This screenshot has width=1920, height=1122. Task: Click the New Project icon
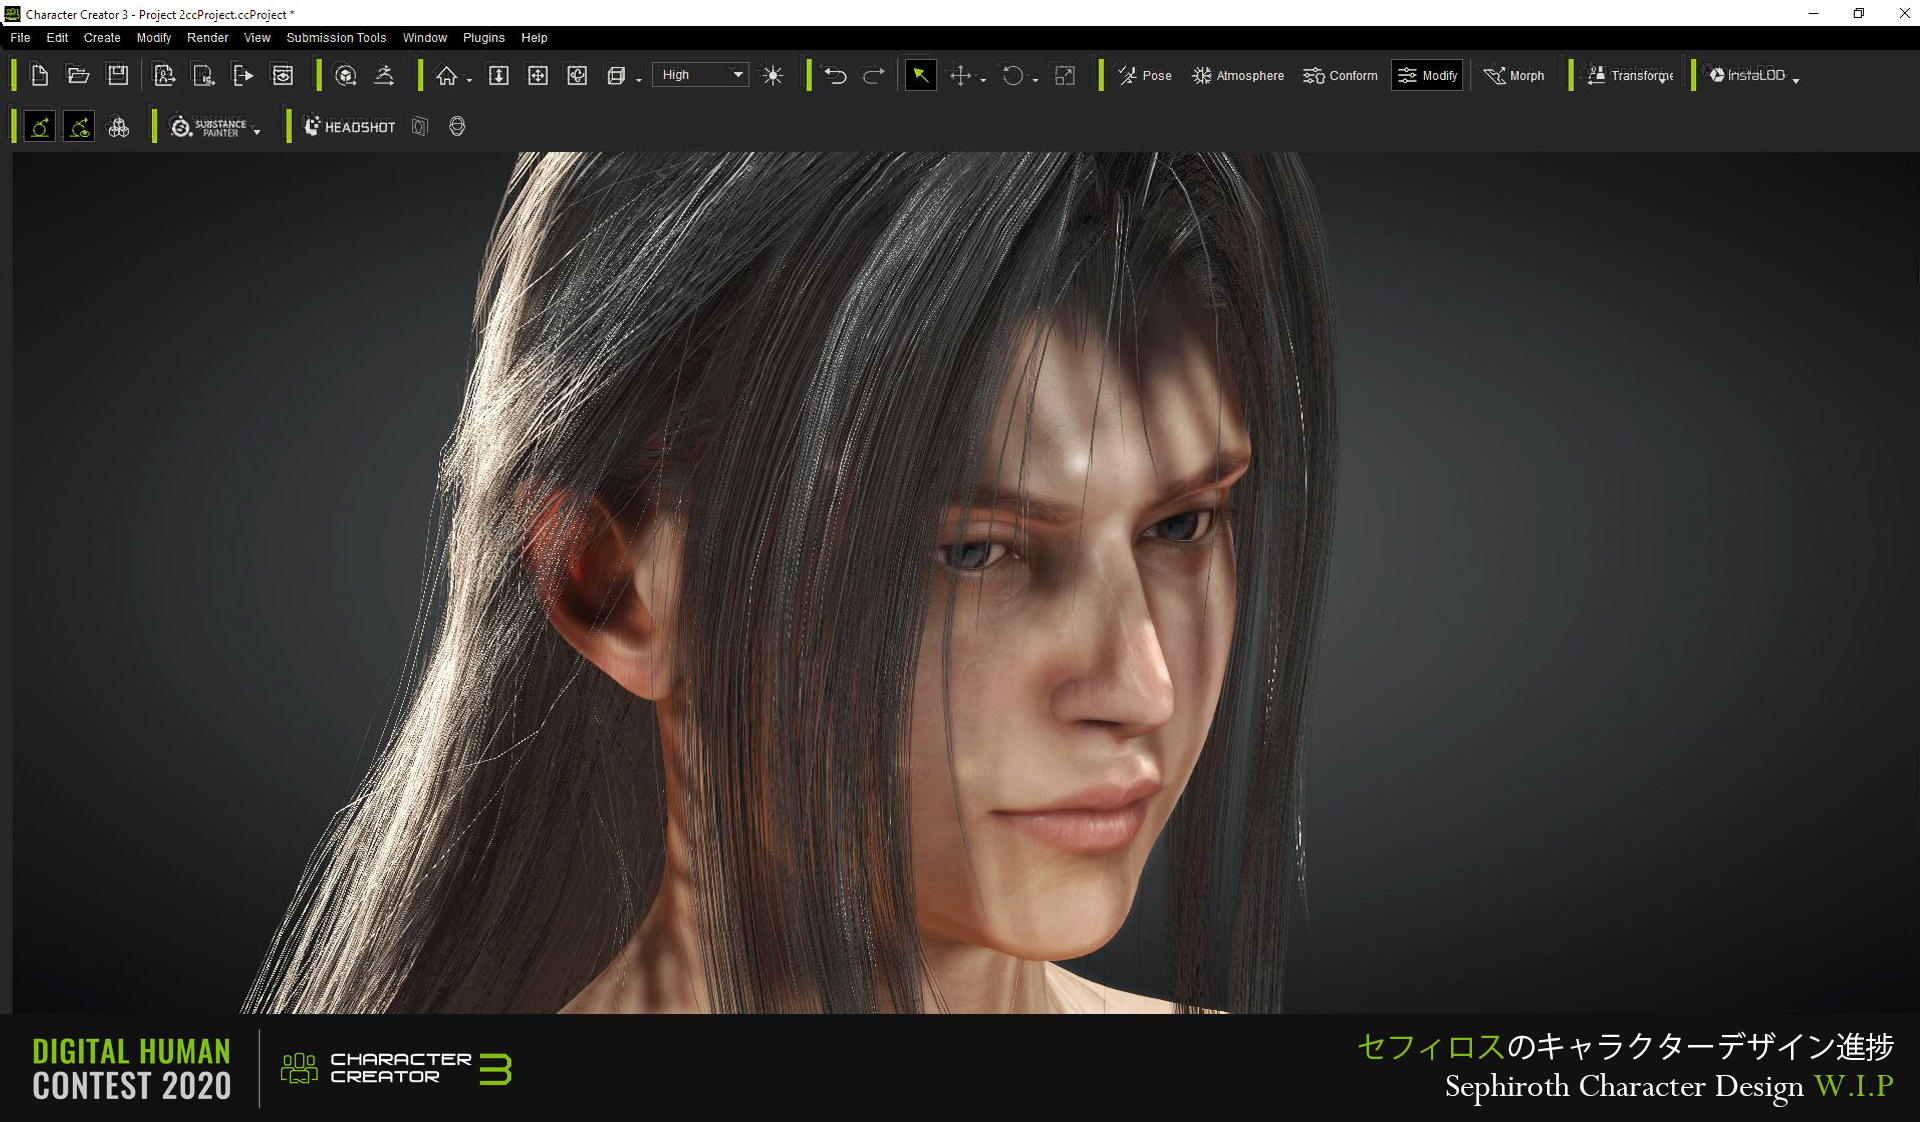(39, 75)
